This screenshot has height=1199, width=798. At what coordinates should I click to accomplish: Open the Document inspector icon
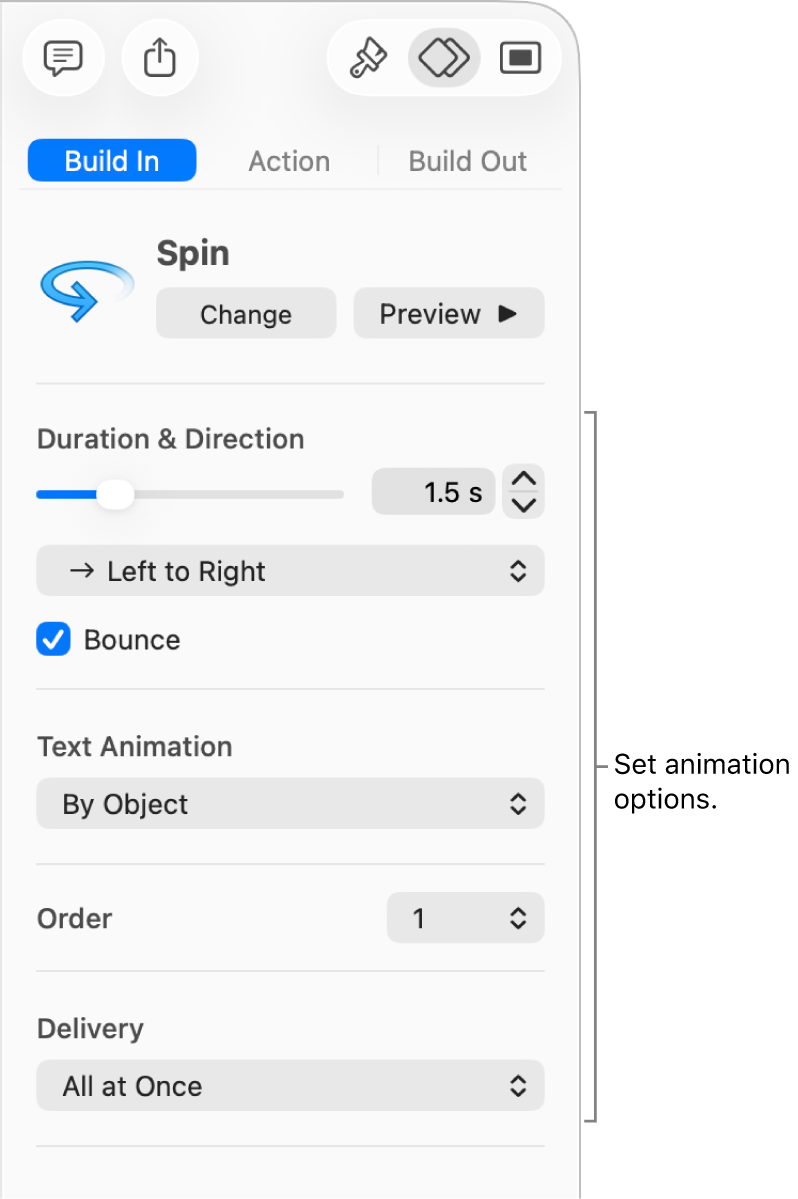[x=521, y=58]
